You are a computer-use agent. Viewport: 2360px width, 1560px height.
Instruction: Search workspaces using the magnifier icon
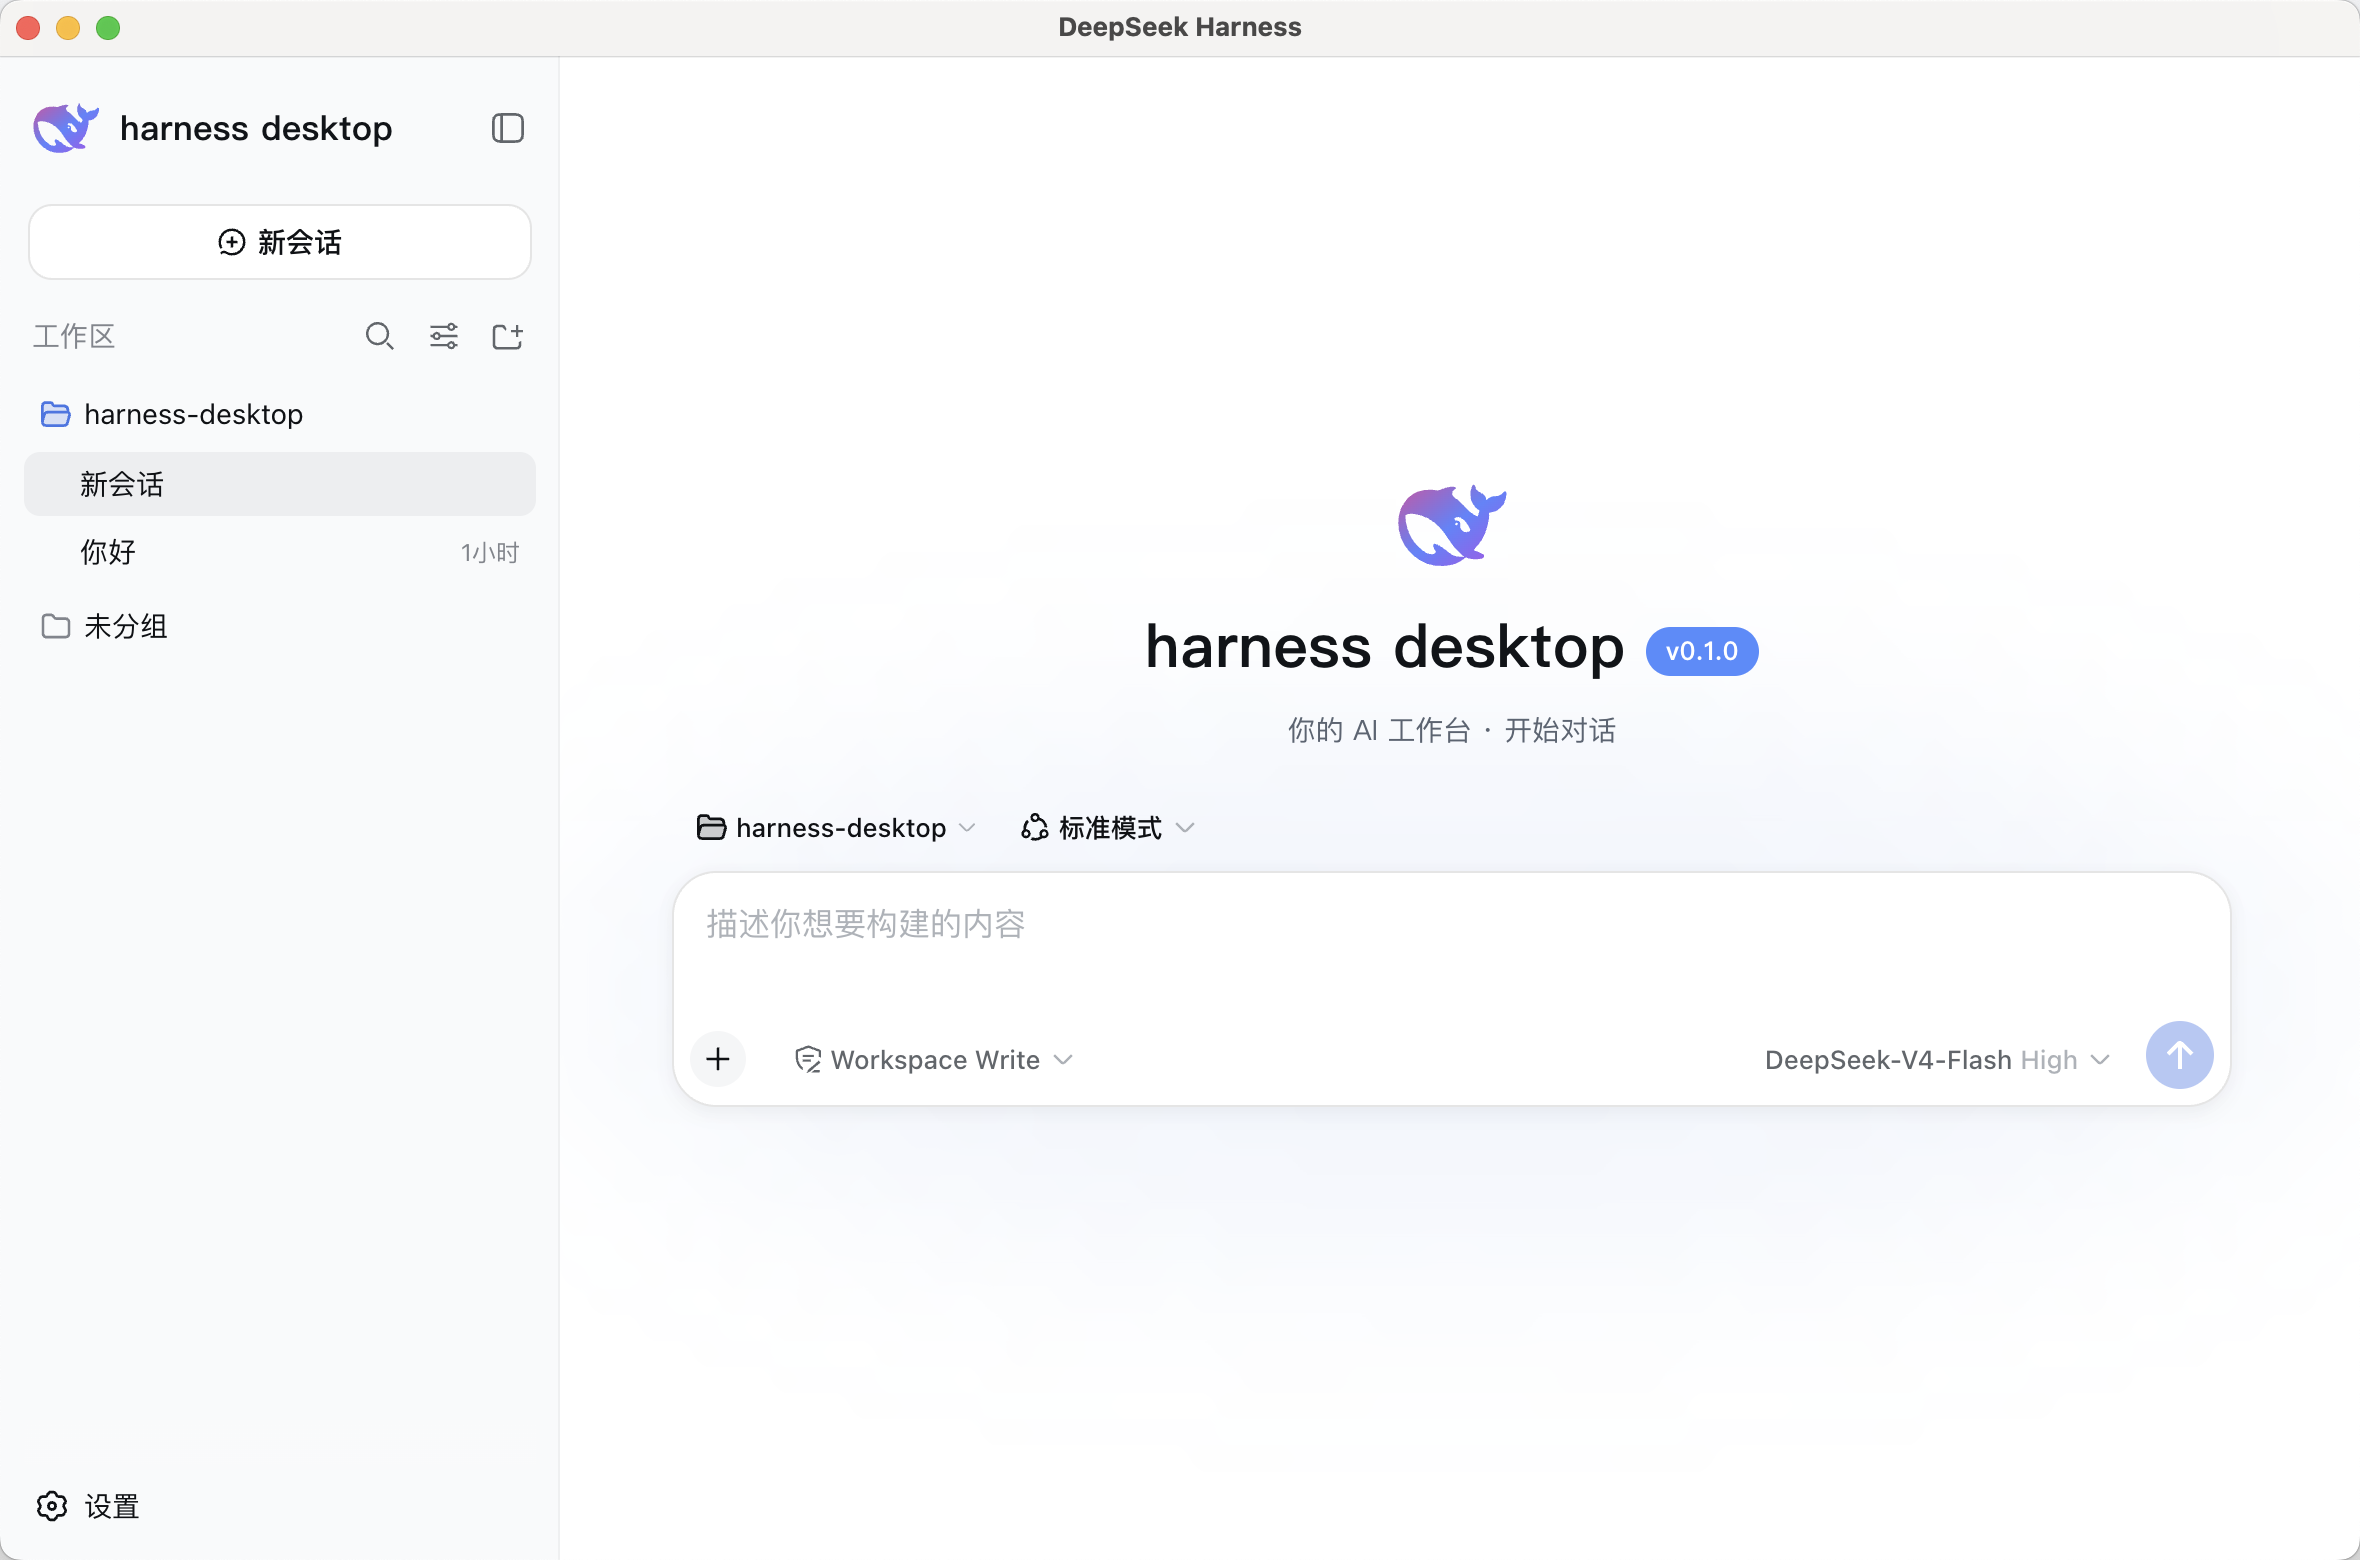(x=380, y=336)
